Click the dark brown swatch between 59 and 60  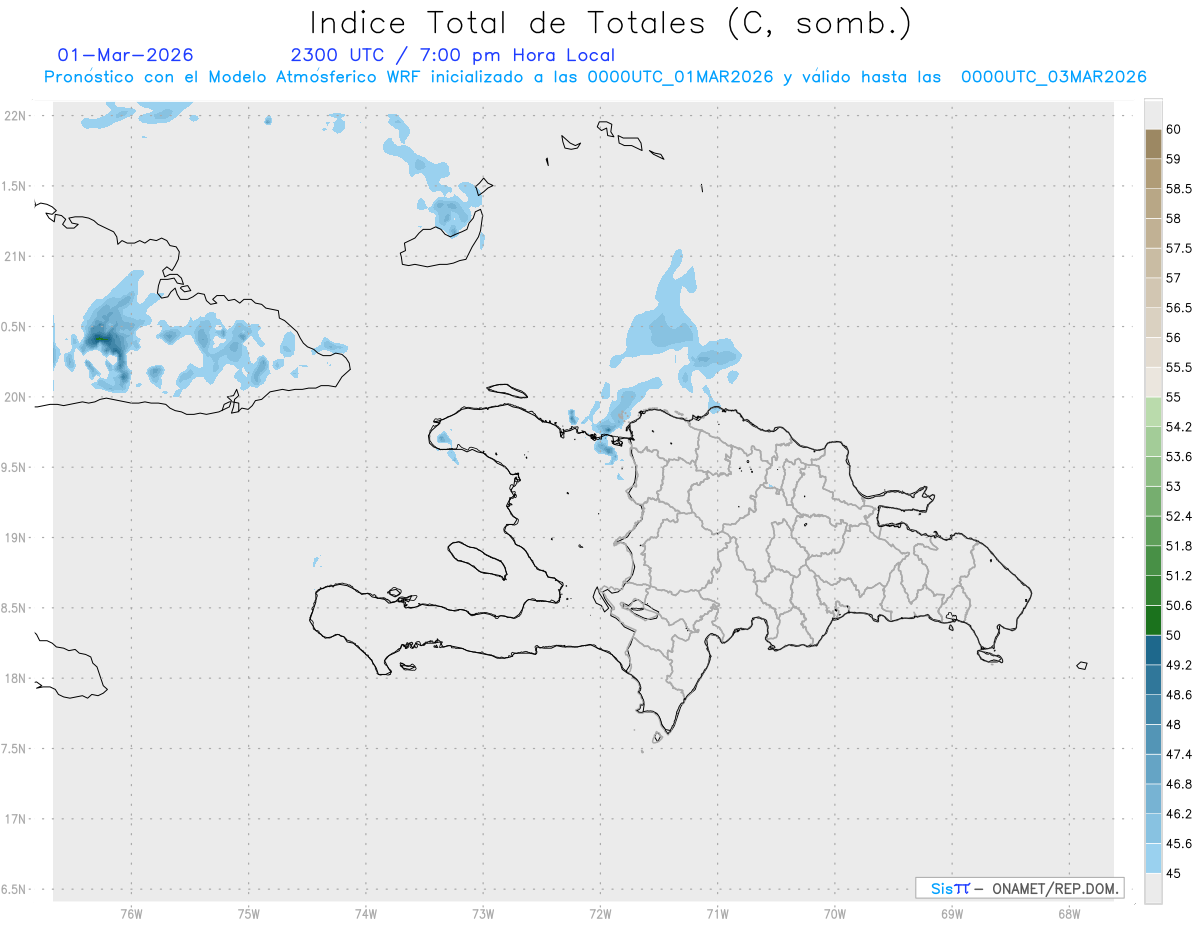coord(1153,144)
